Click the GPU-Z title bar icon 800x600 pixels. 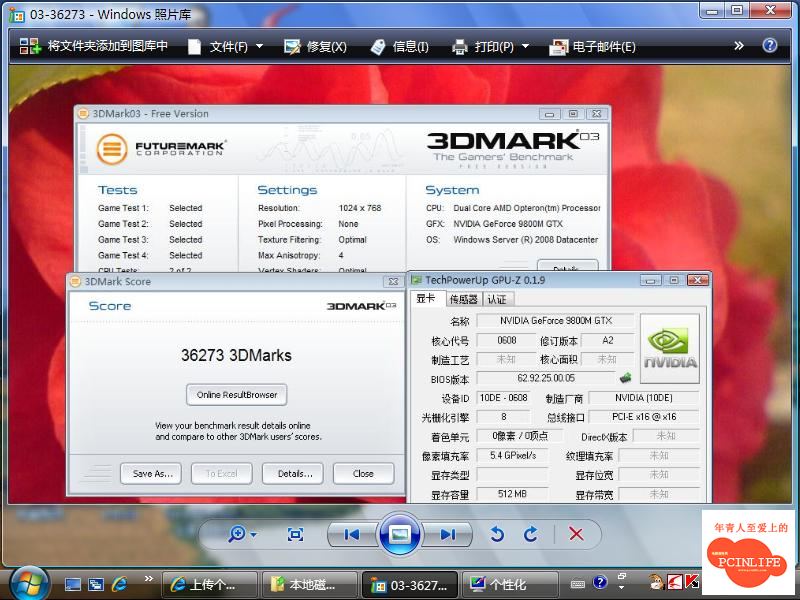[417, 280]
